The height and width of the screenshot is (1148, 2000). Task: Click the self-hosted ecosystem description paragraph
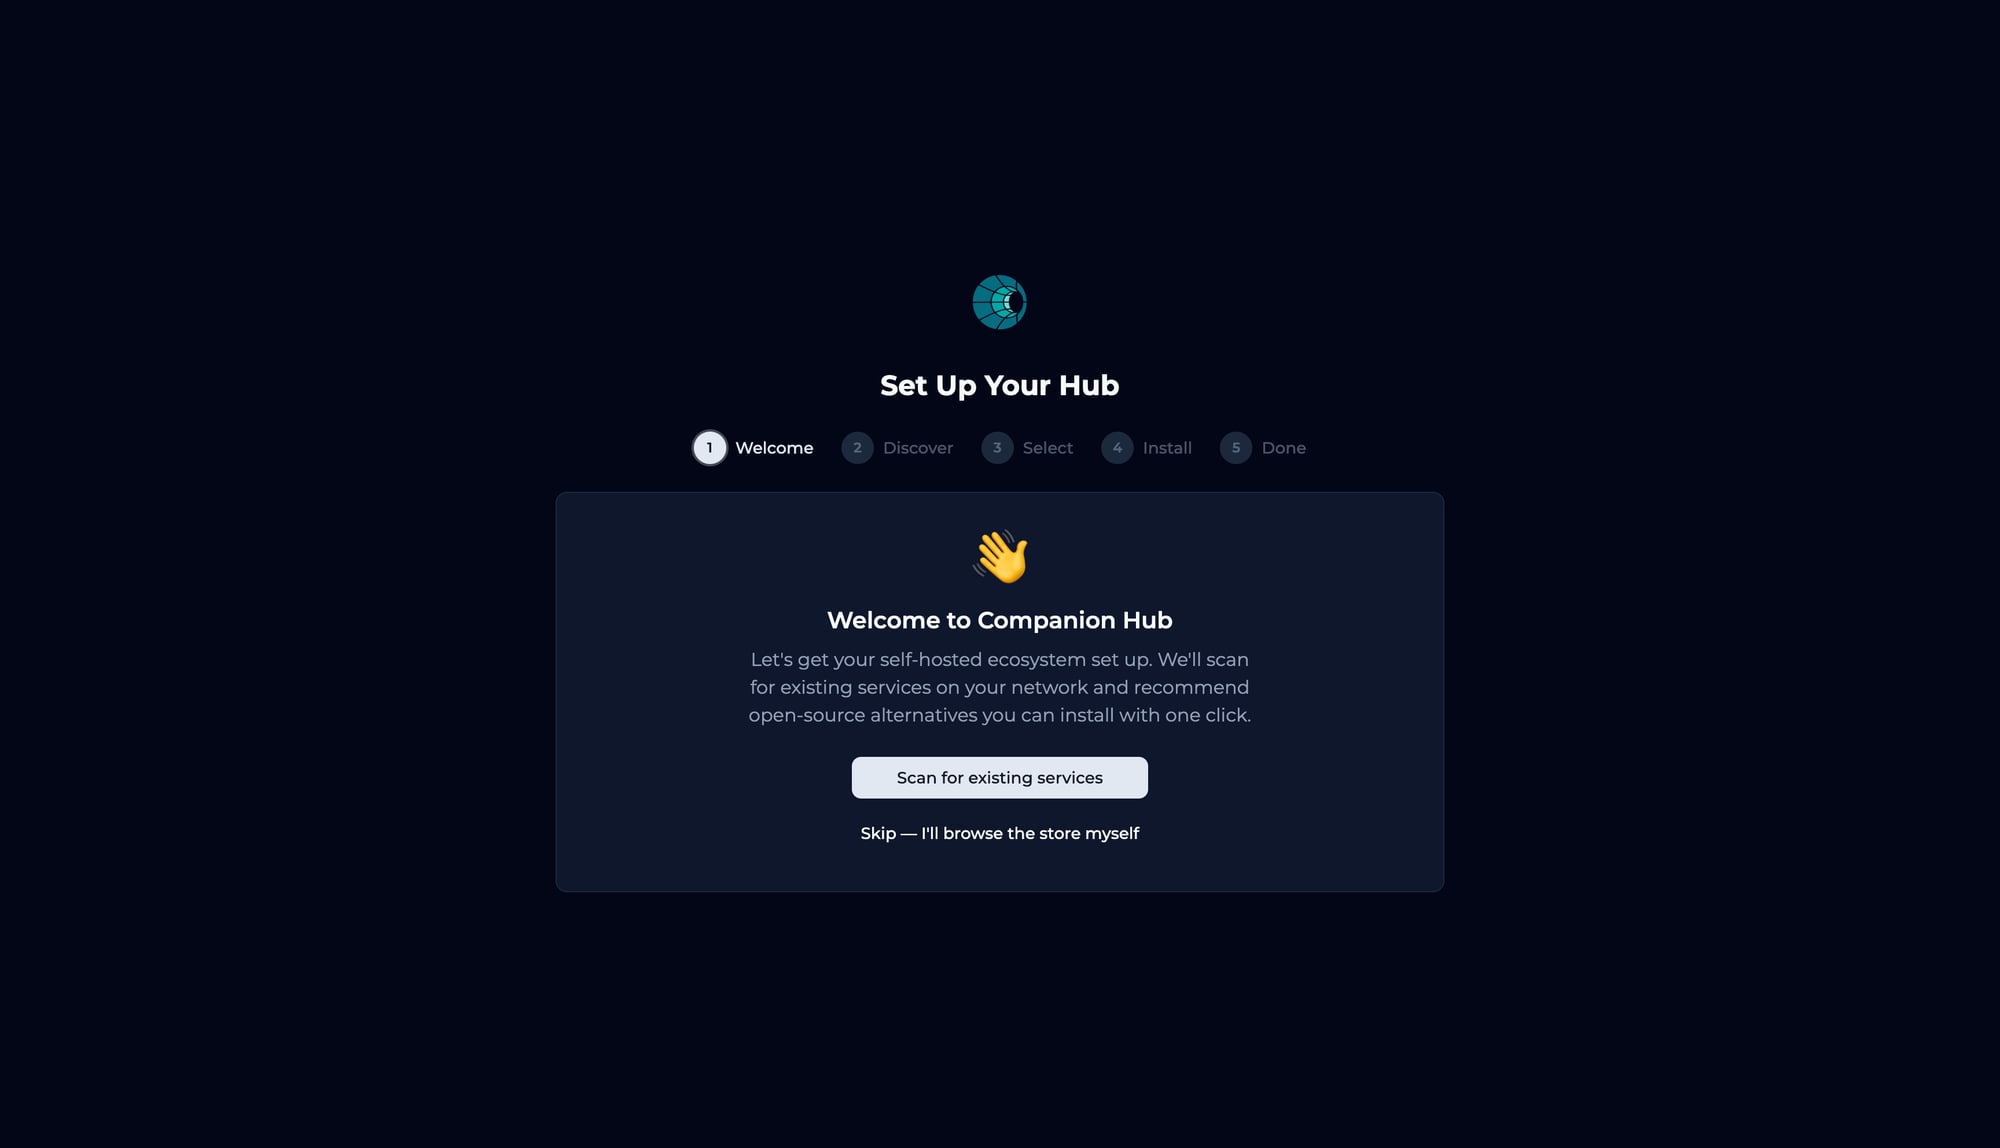click(x=1000, y=687)
